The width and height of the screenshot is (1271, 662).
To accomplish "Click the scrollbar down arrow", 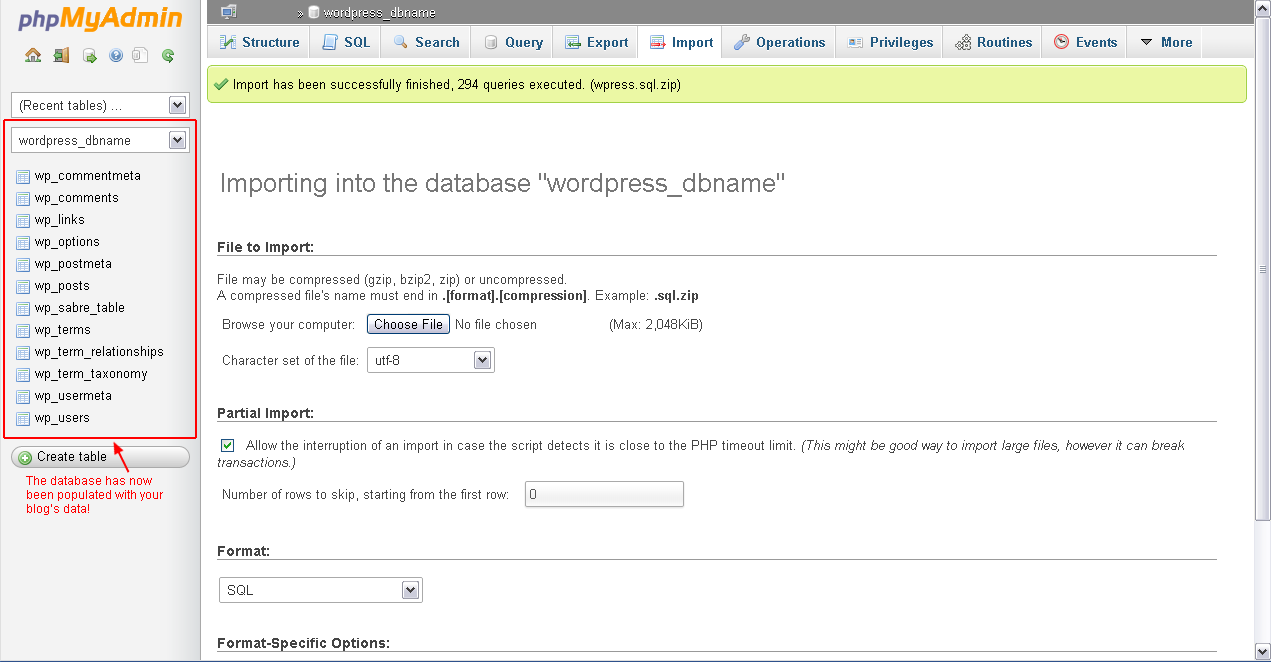I will click(1263, 652).
